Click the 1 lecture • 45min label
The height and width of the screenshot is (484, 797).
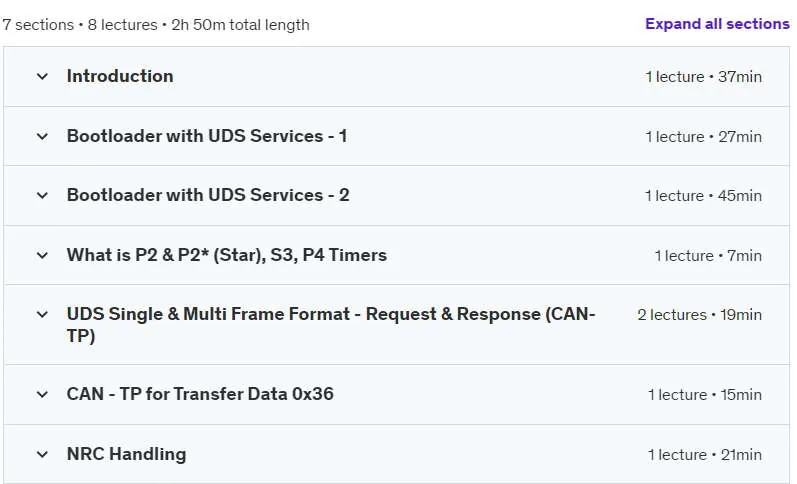point(703,196)
